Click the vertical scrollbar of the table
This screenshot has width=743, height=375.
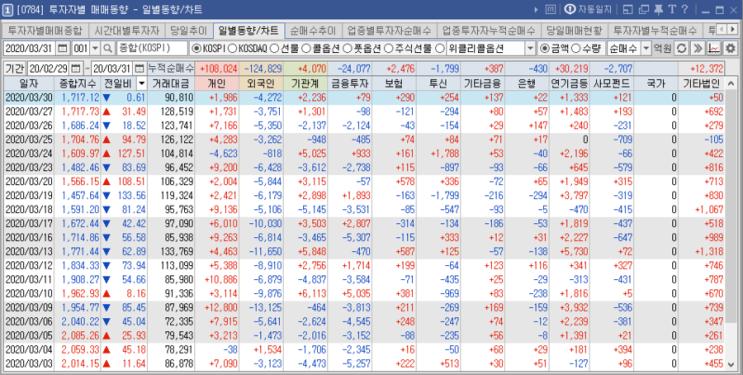click(x=730, y=224)
